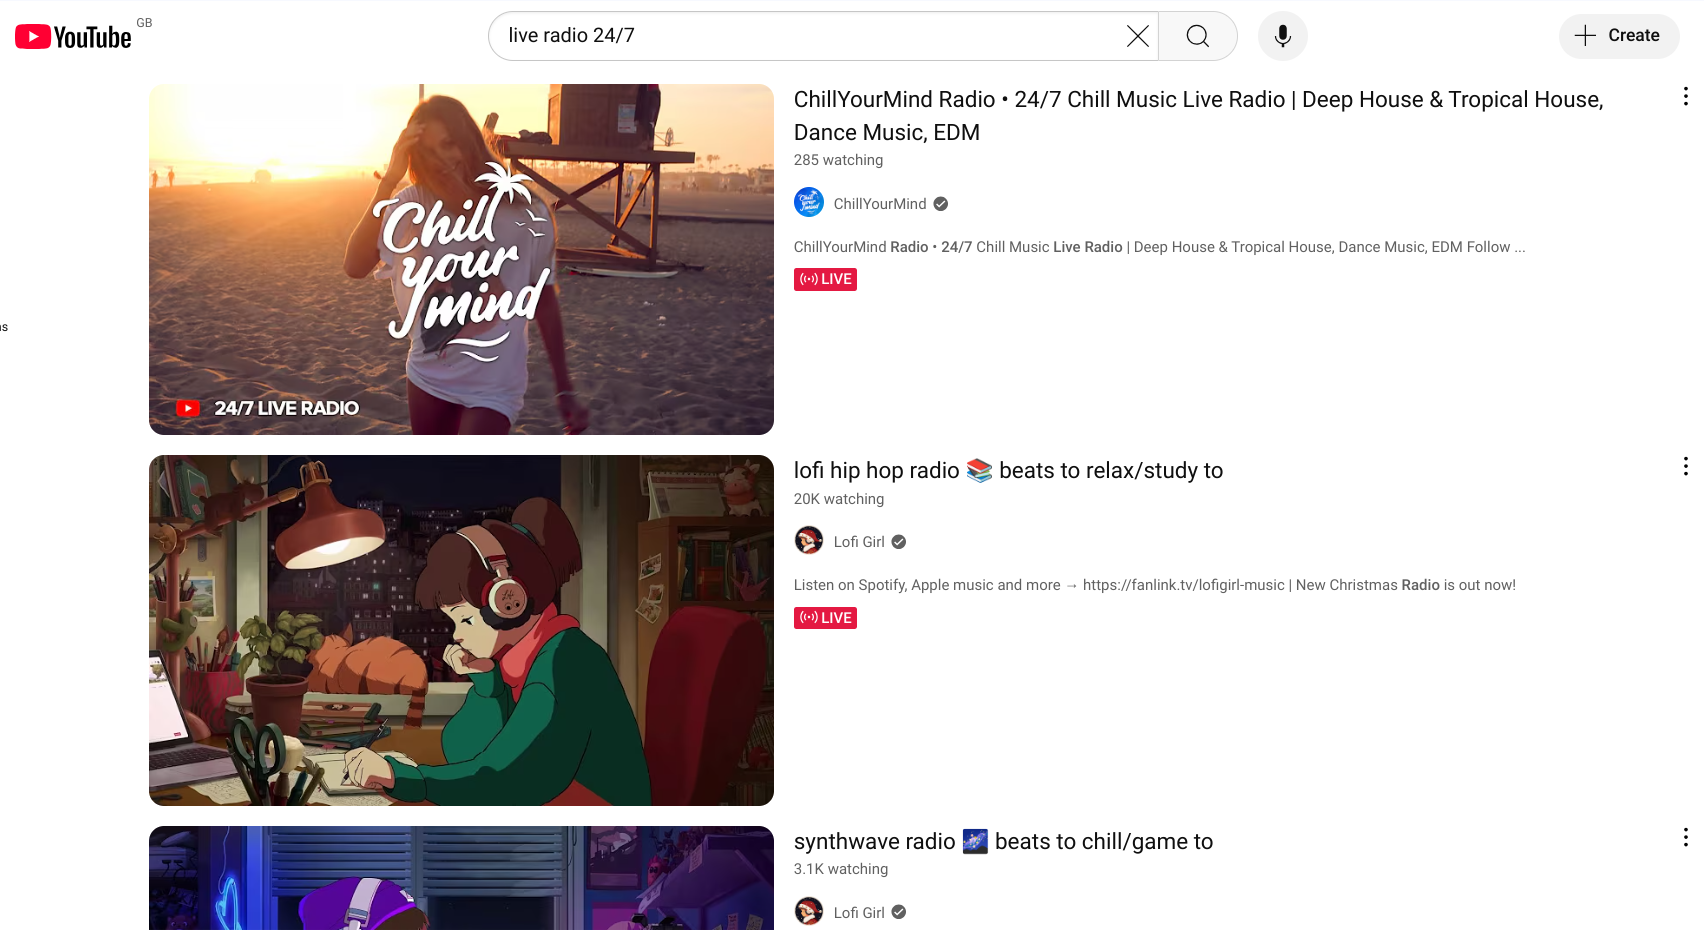The height and width of the screenshot is (930, 1704).
Task: Click the 3.1K watching text
Action: [841, 869]
